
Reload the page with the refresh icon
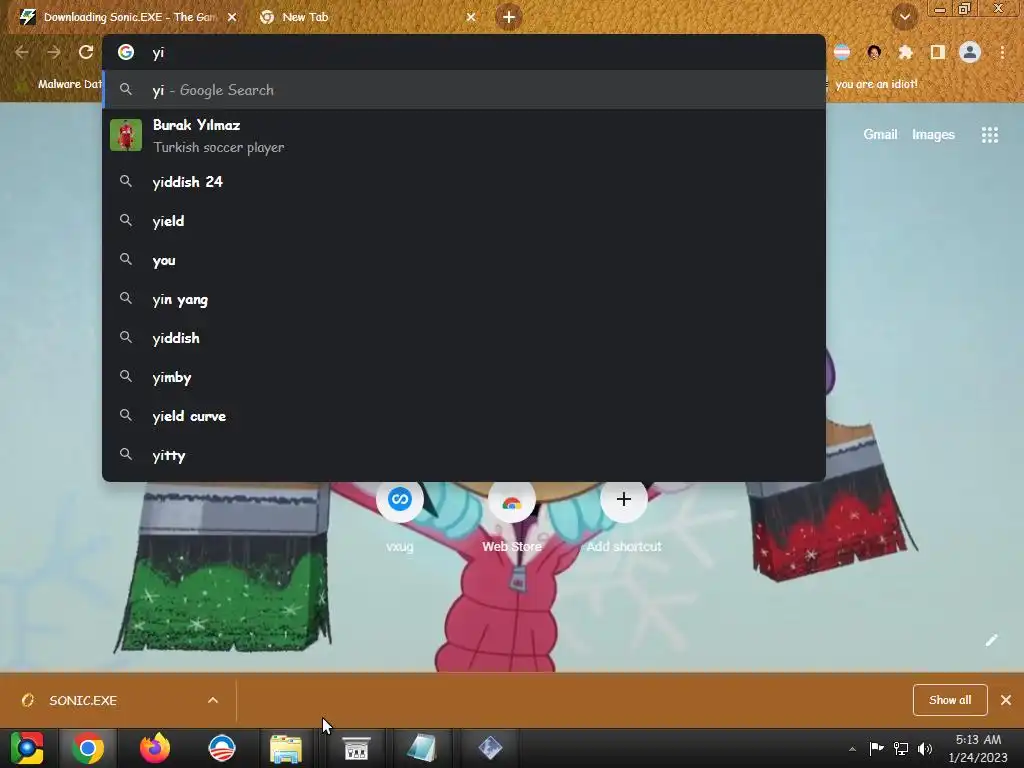point(86,52)
